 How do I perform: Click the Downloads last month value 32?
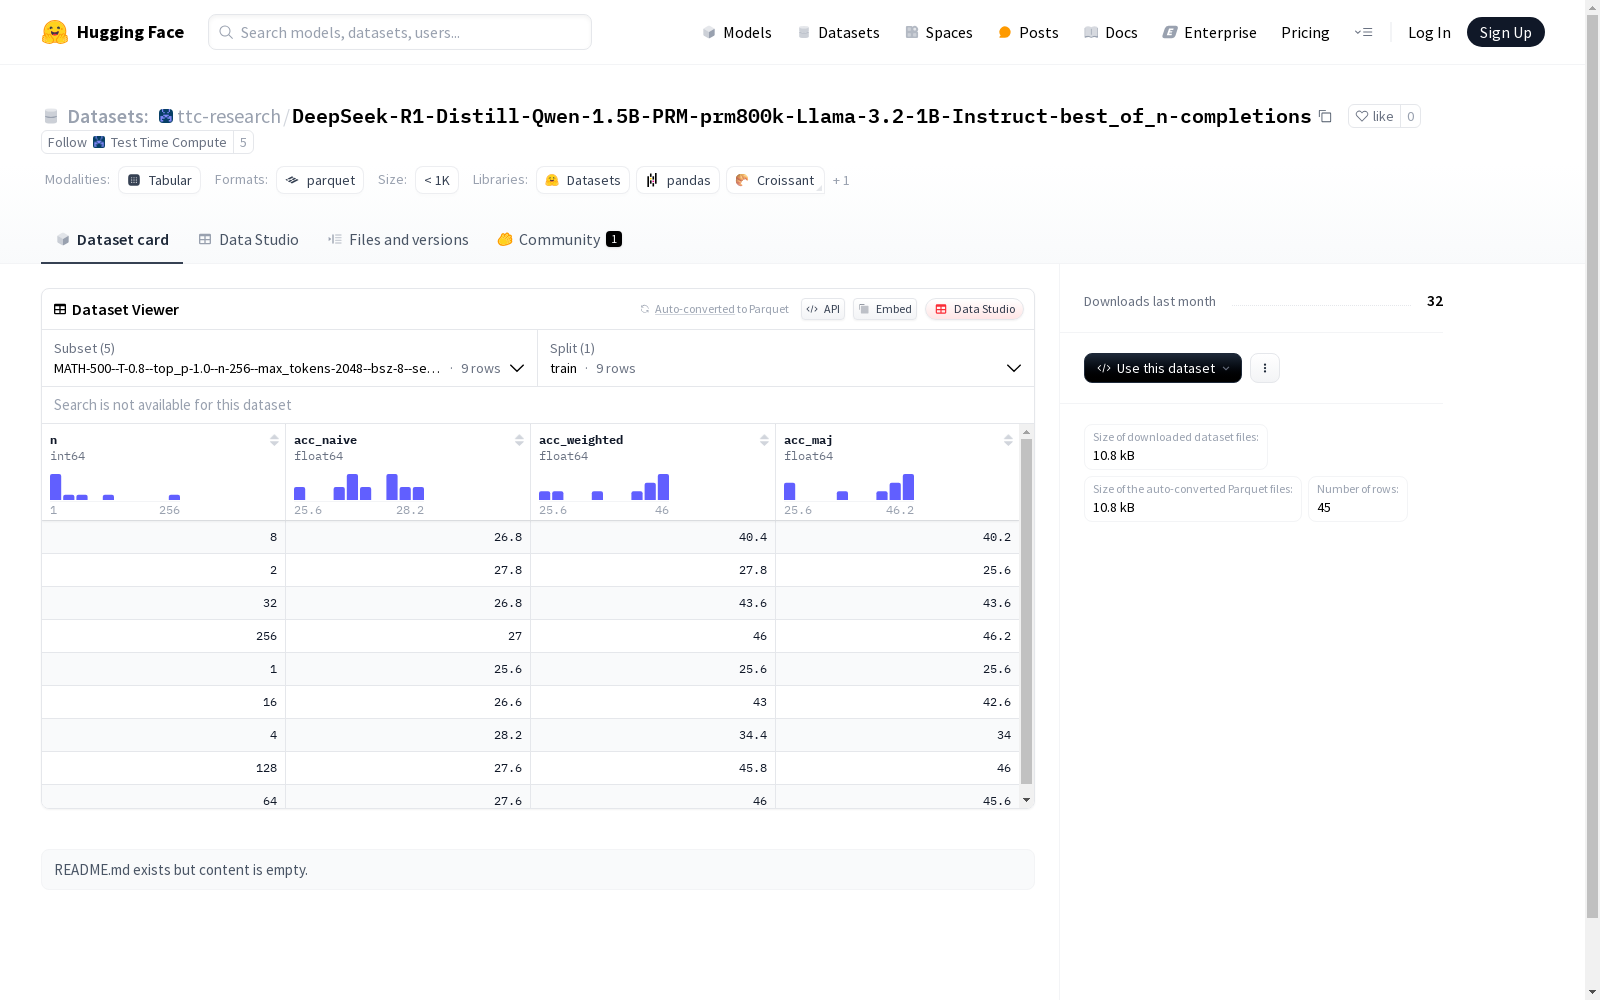tap(1435, 301)
